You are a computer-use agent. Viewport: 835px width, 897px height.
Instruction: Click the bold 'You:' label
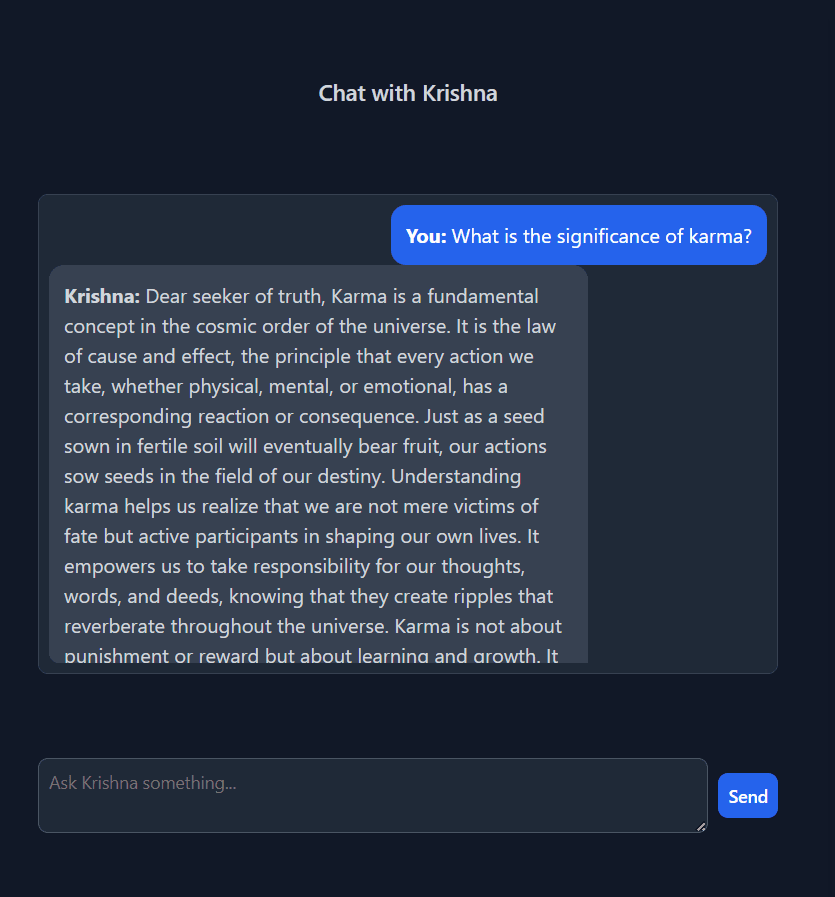(x=426, y=236)
